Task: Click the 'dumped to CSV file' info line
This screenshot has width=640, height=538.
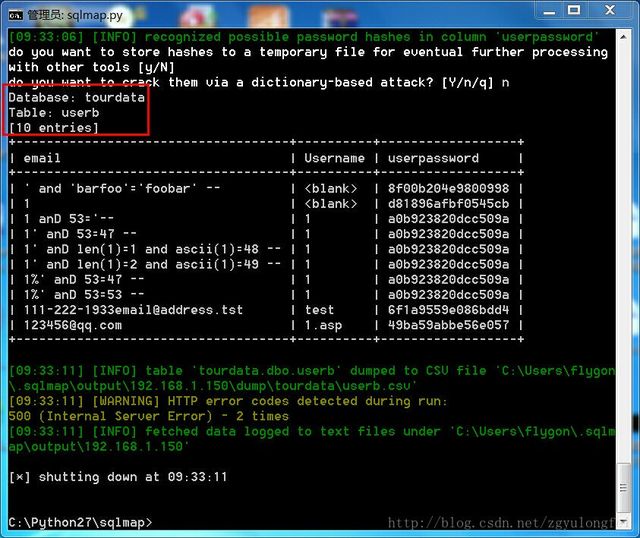Action: [x=312, y=378]
